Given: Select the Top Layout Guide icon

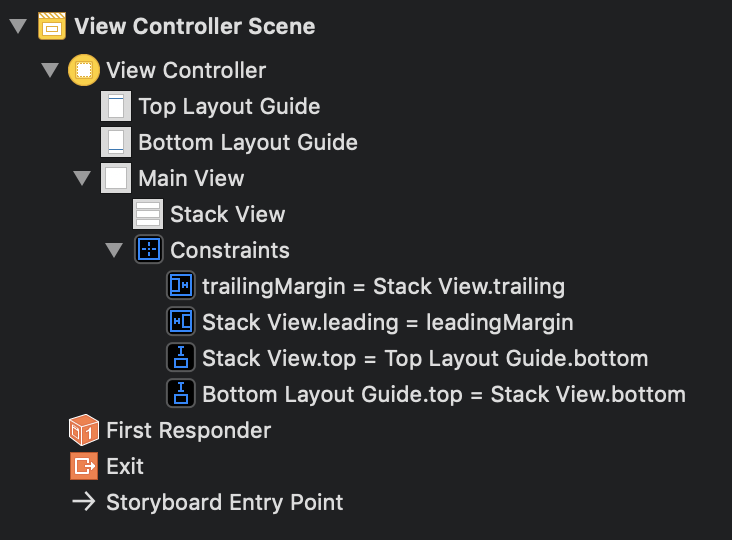Looking at the screenshot, I should point(116,106).
